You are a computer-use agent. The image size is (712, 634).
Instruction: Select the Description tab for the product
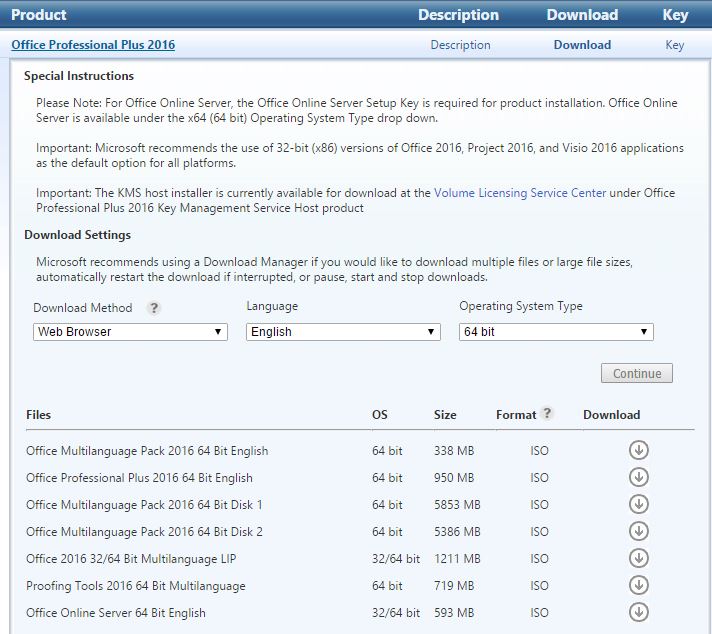point(460,45)
